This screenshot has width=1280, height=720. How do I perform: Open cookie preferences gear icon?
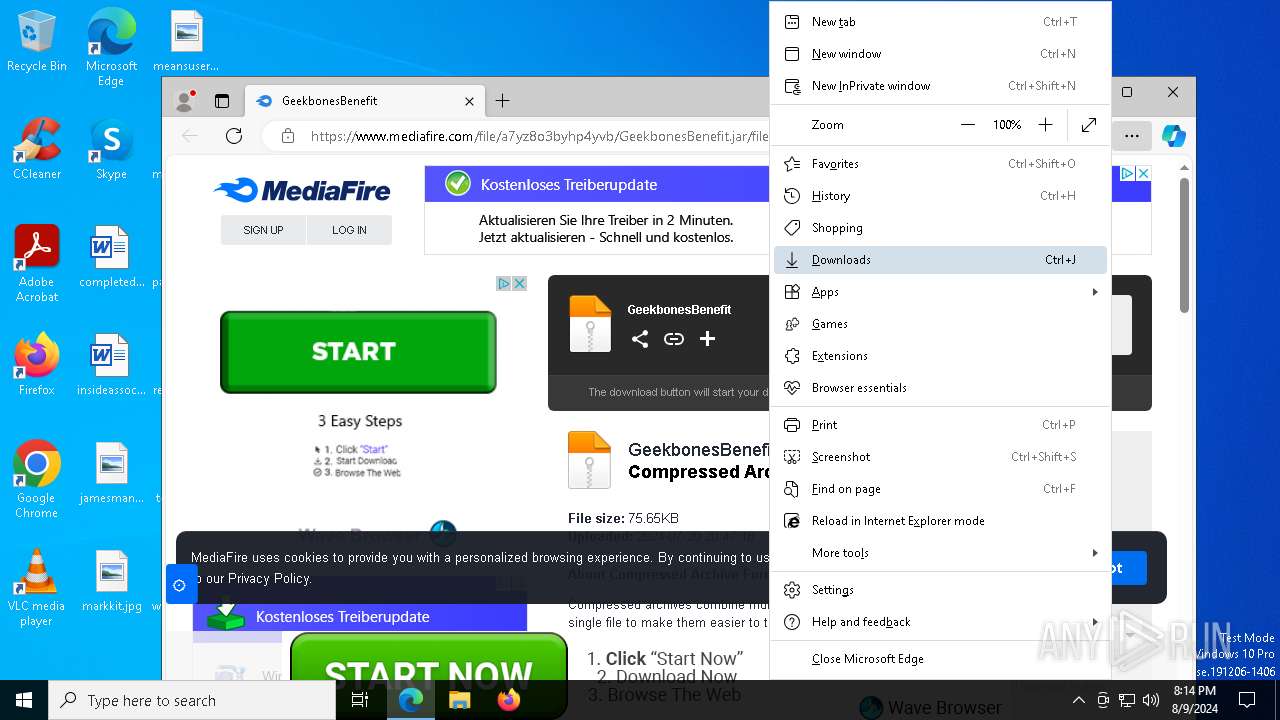pyautogui.click(x=179, y=585)
